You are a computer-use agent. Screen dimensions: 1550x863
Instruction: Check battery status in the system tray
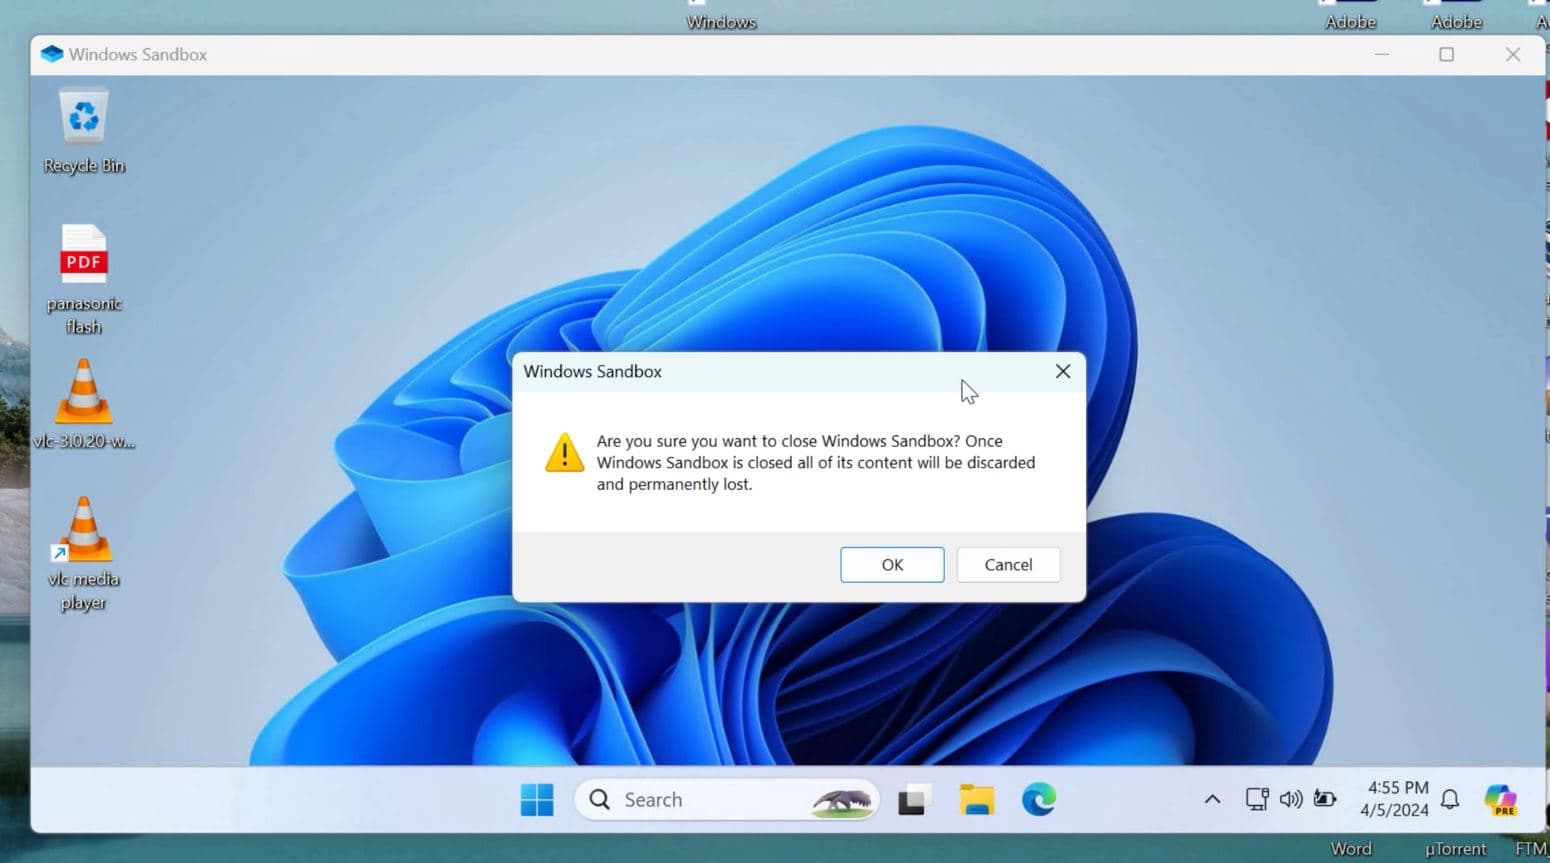[1325, 799]
